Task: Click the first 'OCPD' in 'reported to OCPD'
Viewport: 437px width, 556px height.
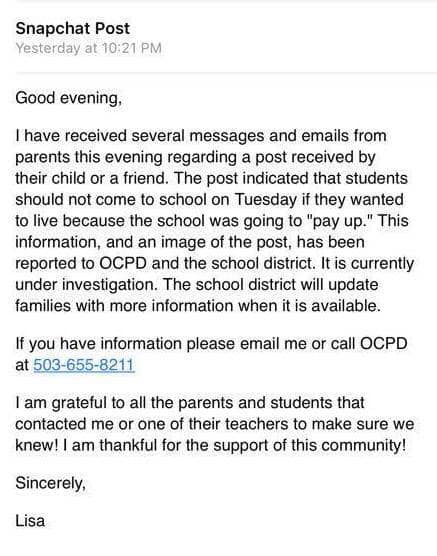Action: [x=123, y=263]
